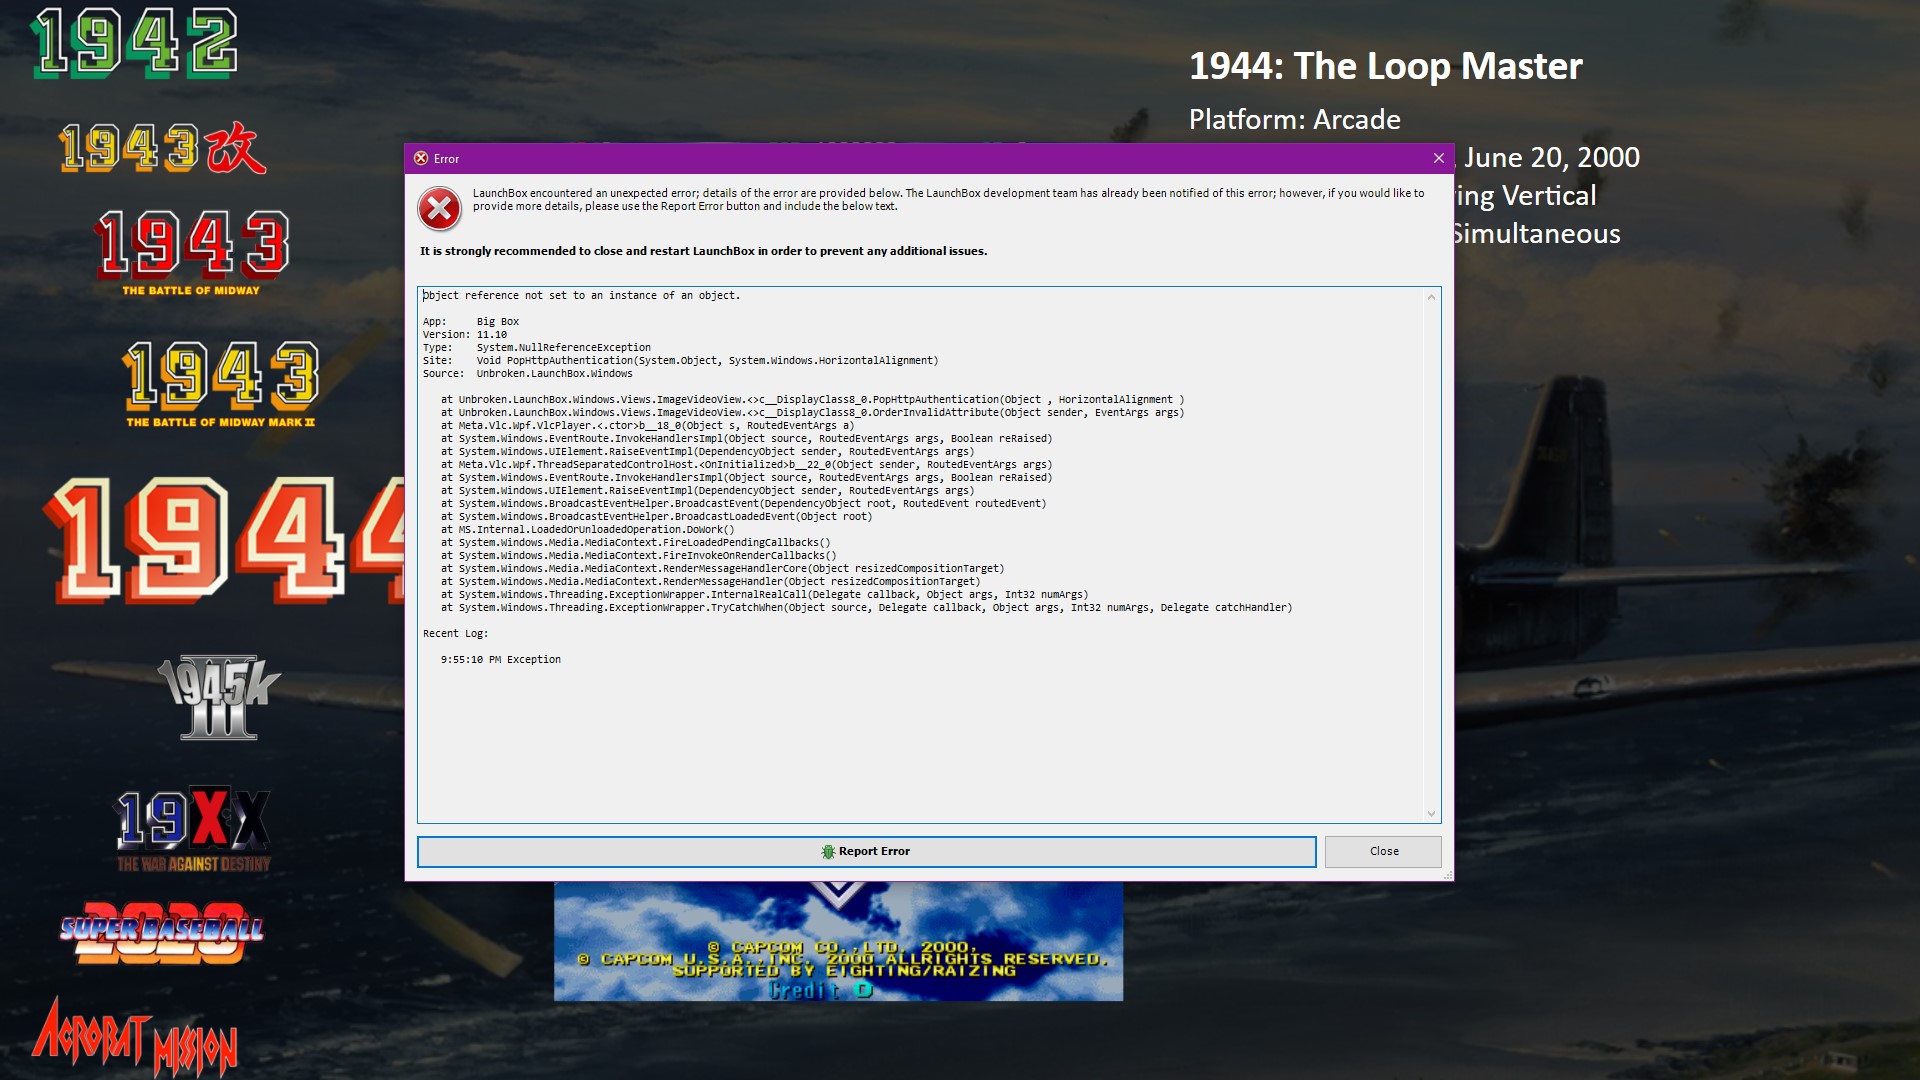Click the 'System.NullReferenceException' type line
This screenshot has height=1080, width=1920.
(x=537, y=347)
